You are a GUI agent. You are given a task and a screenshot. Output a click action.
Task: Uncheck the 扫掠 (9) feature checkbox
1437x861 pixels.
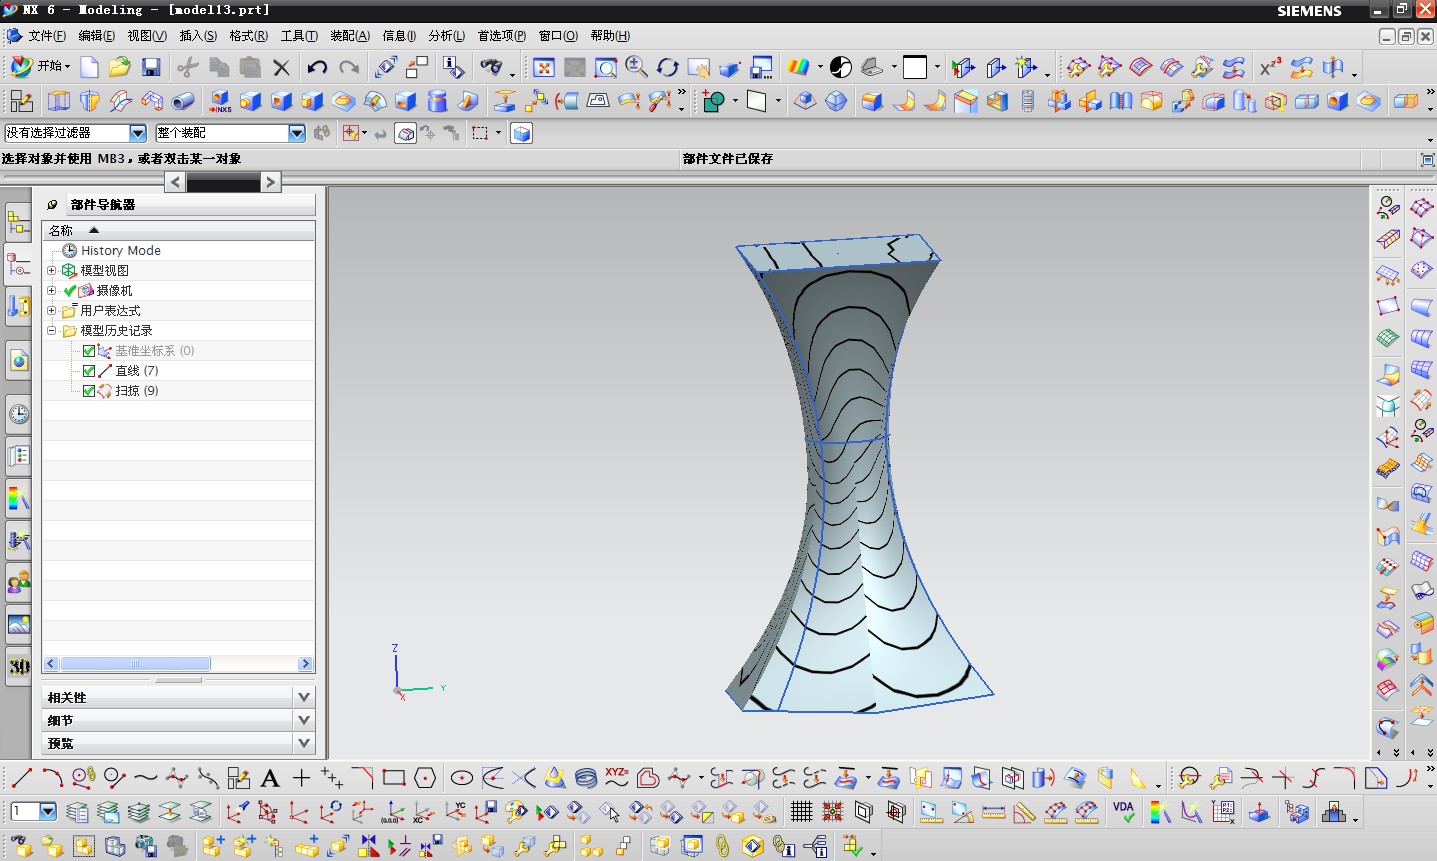click(89, 391)
